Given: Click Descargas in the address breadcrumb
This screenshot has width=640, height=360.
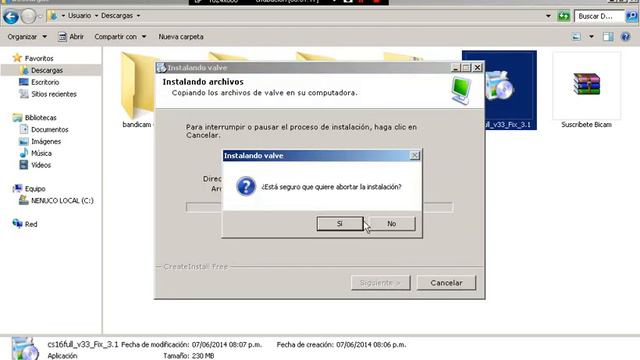Looking at the screenshot, I should (x=117, y=16).
